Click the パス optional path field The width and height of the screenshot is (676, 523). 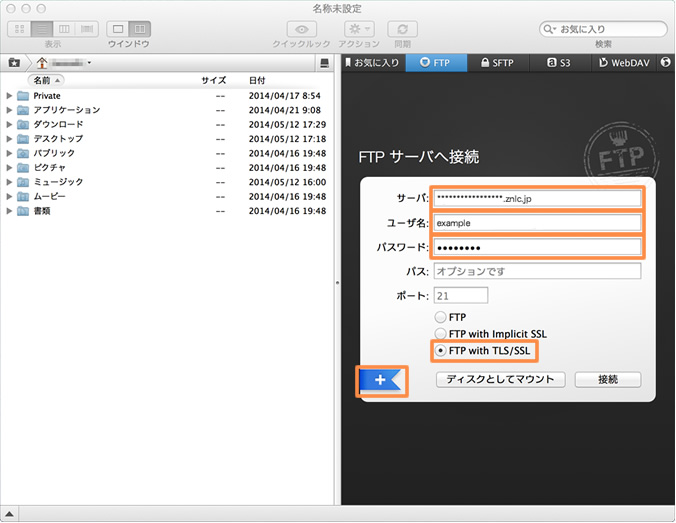537,272
